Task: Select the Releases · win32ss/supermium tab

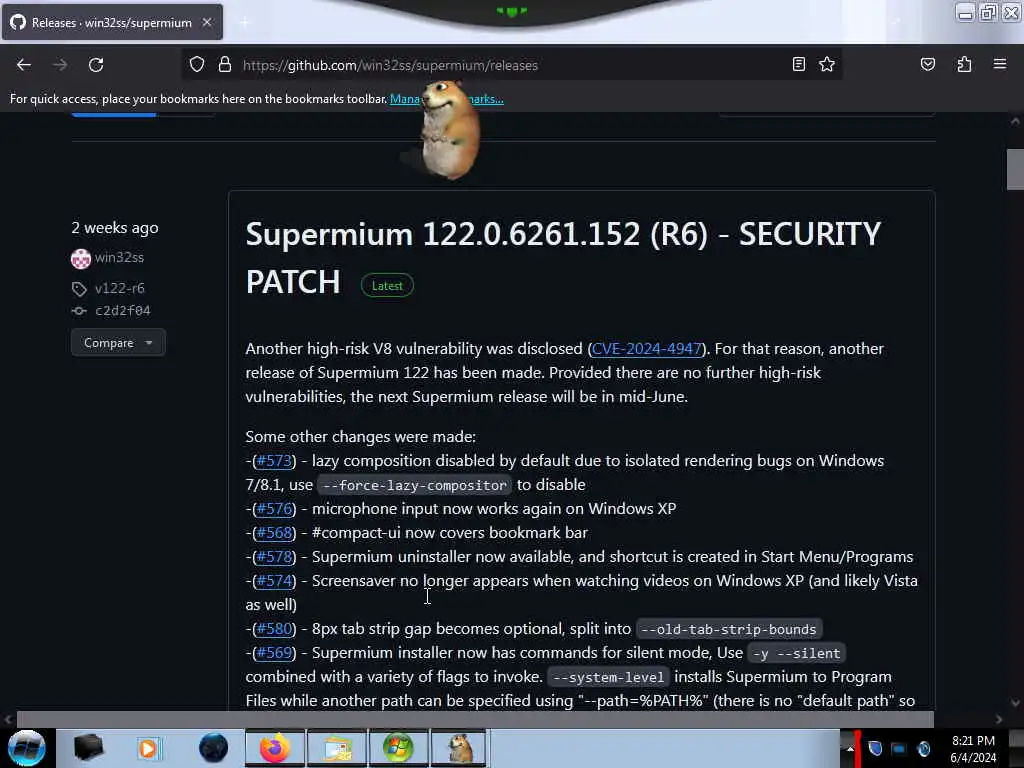Action: coord(112,22)
